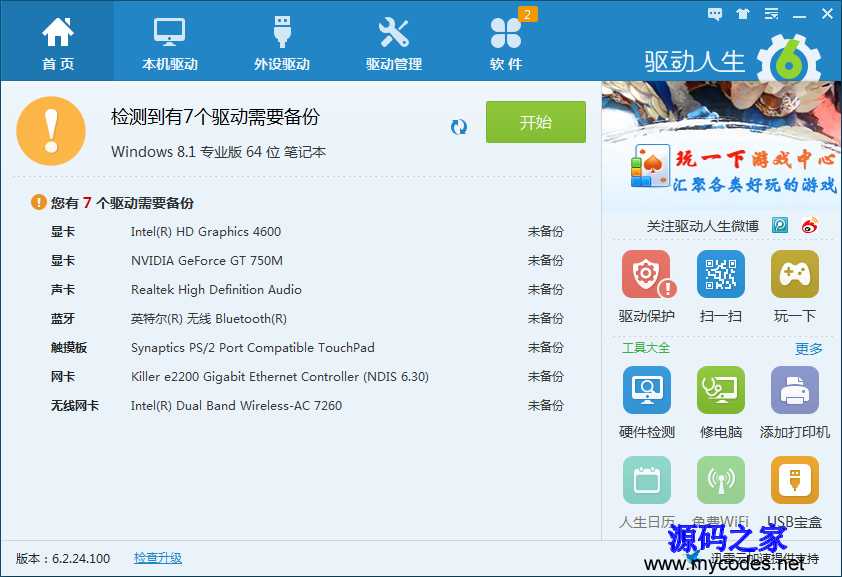Click the 软件 notification badge 2
Image resolution: width=842 pixels, height=577 pixels.
(x=527, y=14)
